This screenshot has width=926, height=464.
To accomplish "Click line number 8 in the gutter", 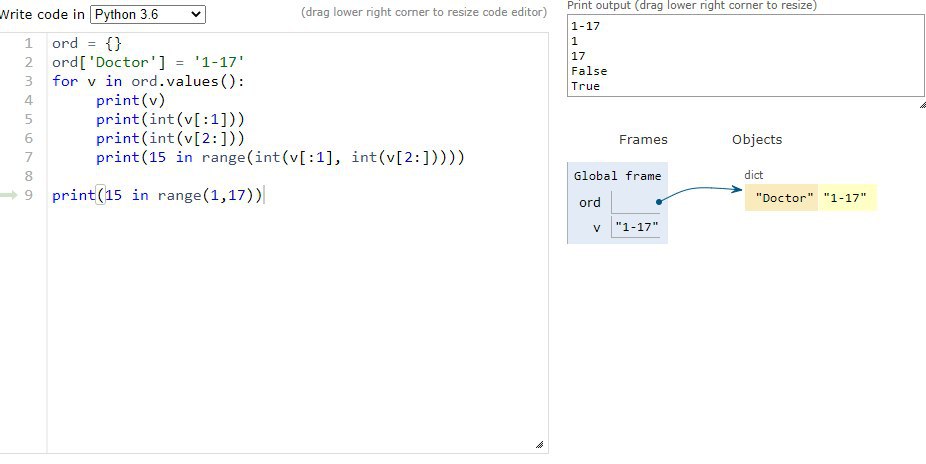I will [x=28, y=176].
